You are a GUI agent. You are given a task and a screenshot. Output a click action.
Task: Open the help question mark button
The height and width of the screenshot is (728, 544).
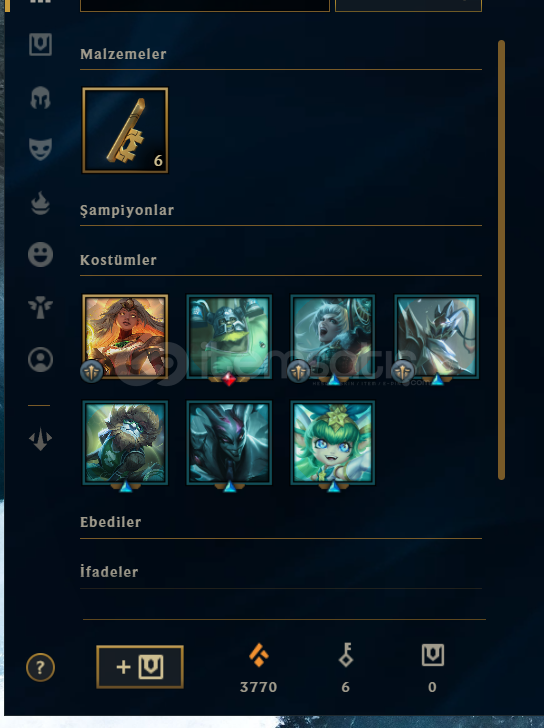(40, 667)
